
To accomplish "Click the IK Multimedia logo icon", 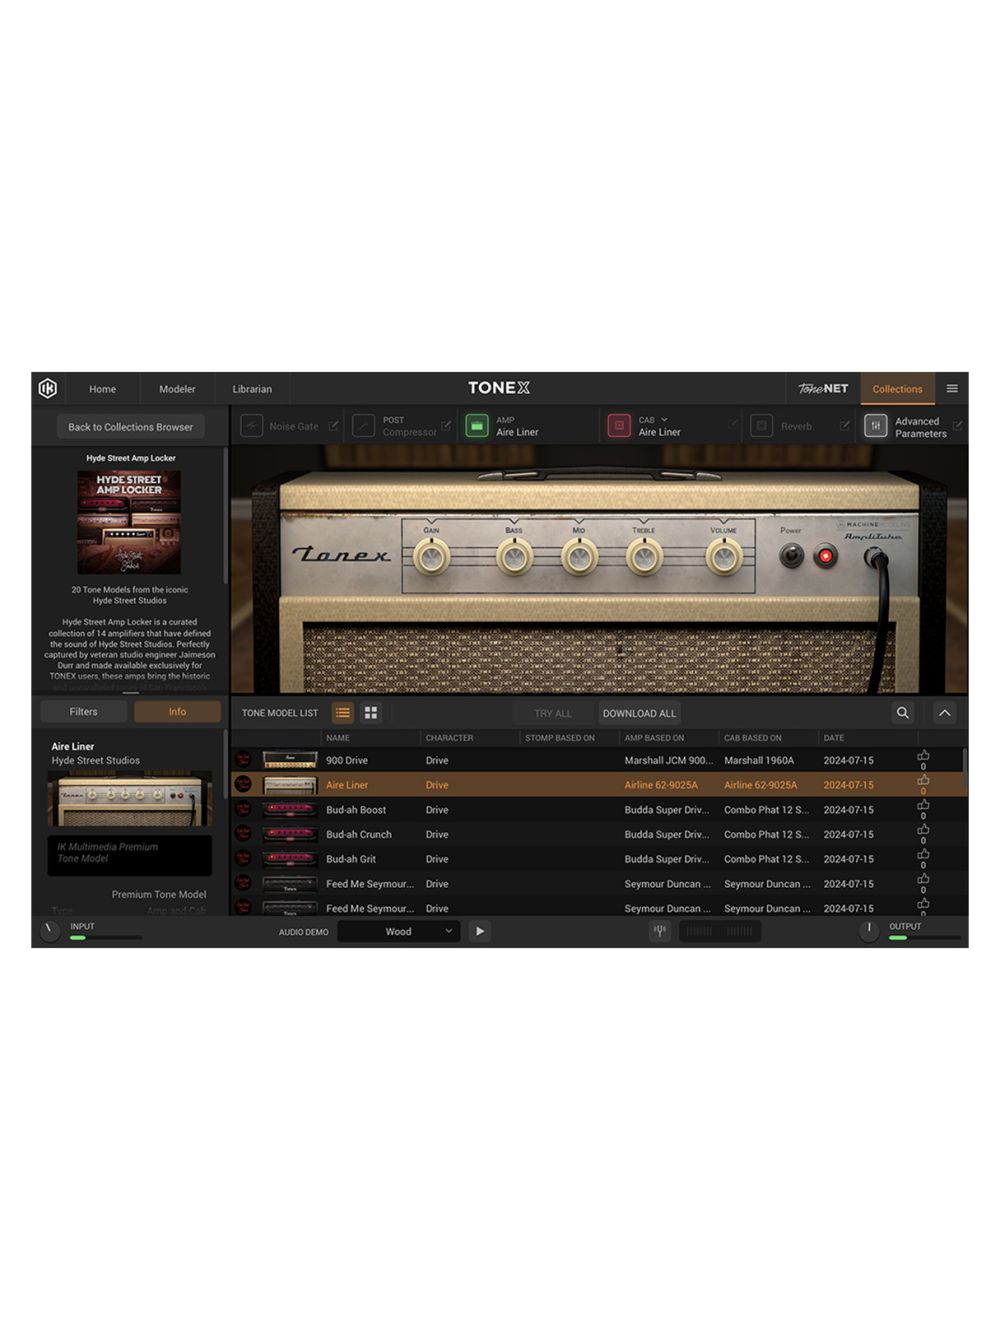I will pyautogui.click(x=48, y=389).
